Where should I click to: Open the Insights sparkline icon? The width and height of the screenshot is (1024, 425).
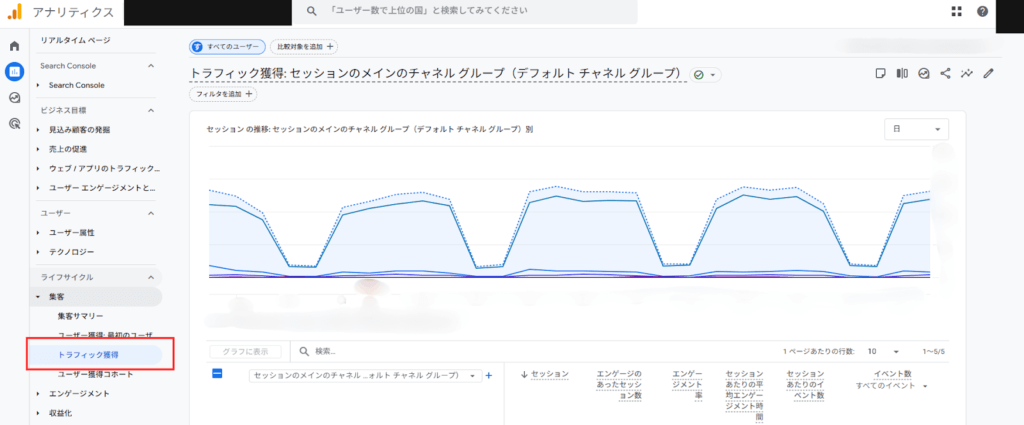click(x=967, y=74)
